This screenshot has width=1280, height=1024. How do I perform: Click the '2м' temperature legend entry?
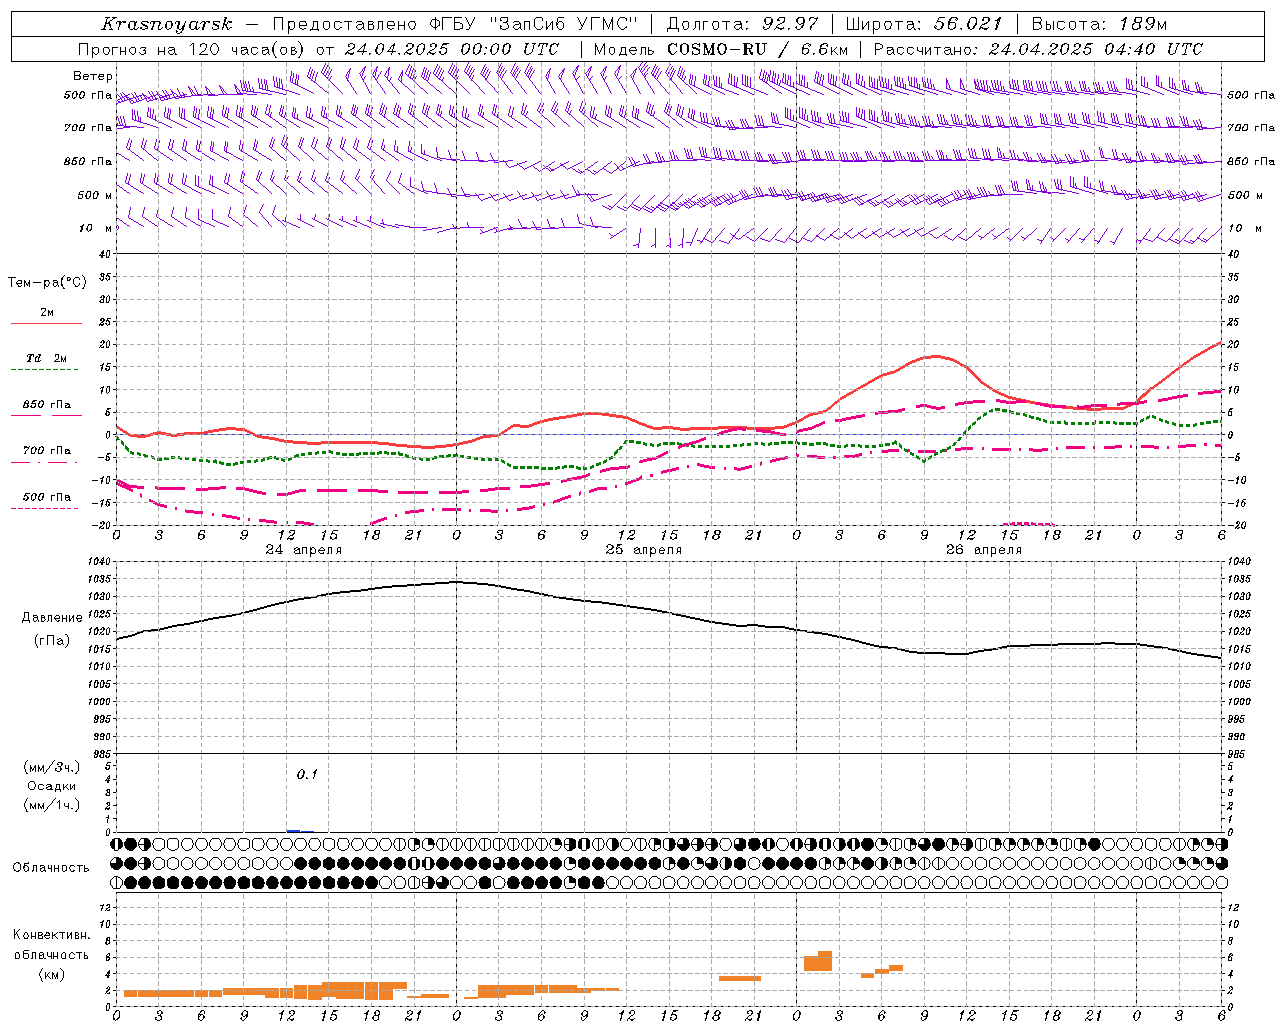click(47, 313)
